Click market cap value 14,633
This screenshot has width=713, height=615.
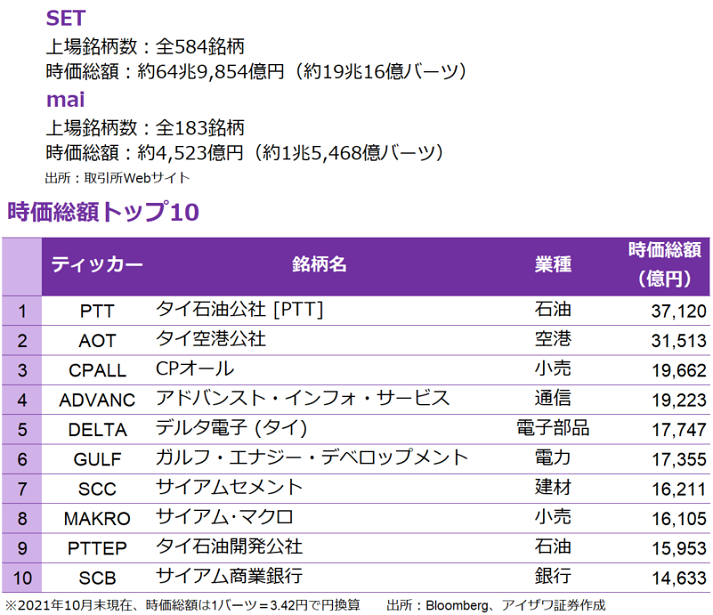coord(678,578)
